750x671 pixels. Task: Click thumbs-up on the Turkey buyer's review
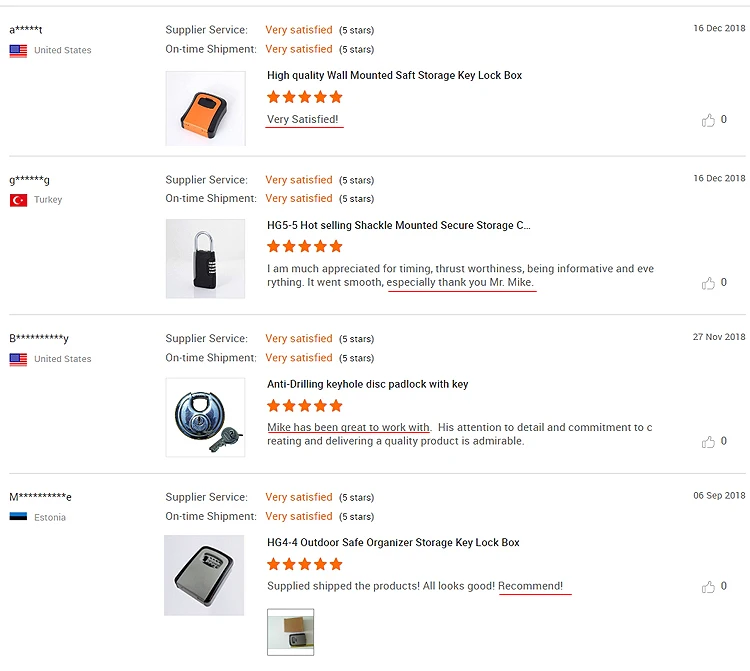click(x=709, y=283)
